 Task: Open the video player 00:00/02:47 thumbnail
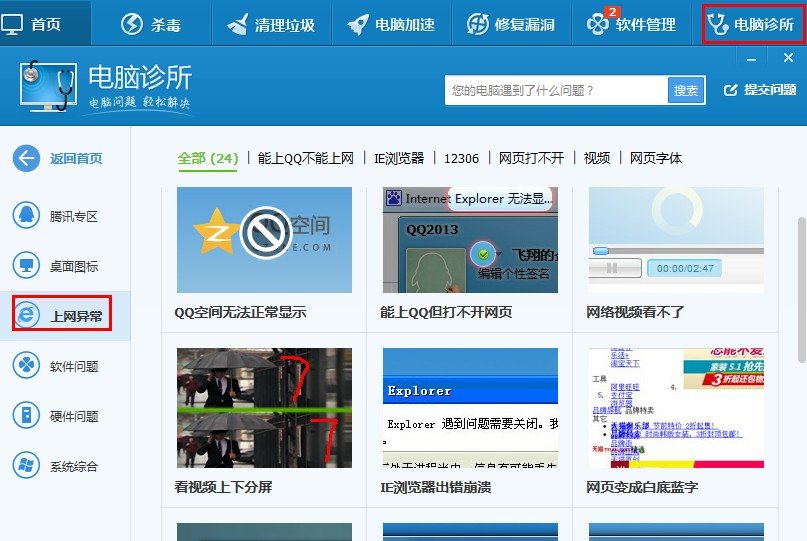(676, 240)
